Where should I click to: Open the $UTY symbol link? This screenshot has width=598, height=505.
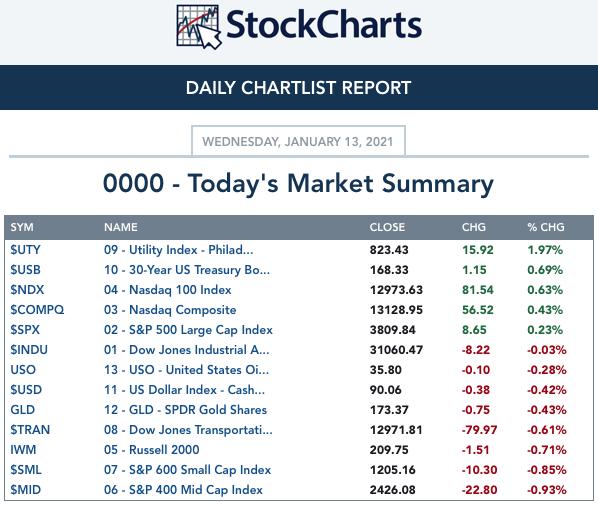(25, 250)
